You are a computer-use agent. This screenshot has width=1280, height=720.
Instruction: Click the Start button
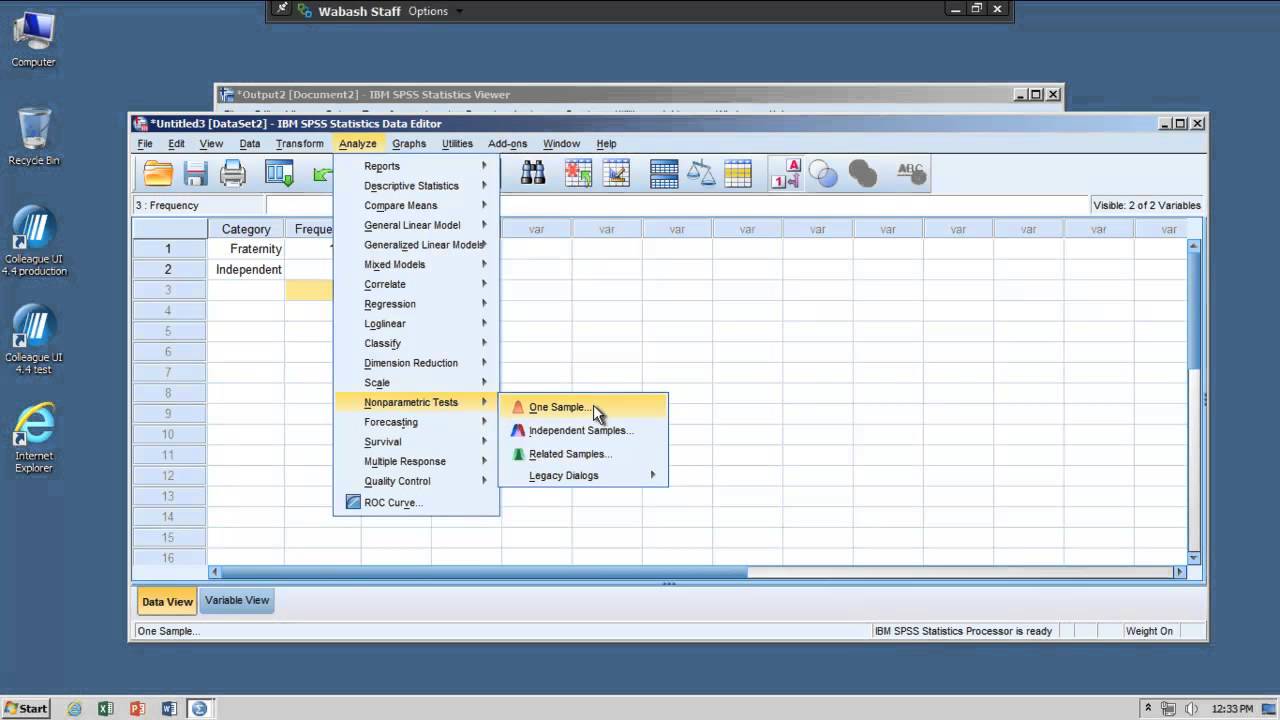tap(26, 709)
